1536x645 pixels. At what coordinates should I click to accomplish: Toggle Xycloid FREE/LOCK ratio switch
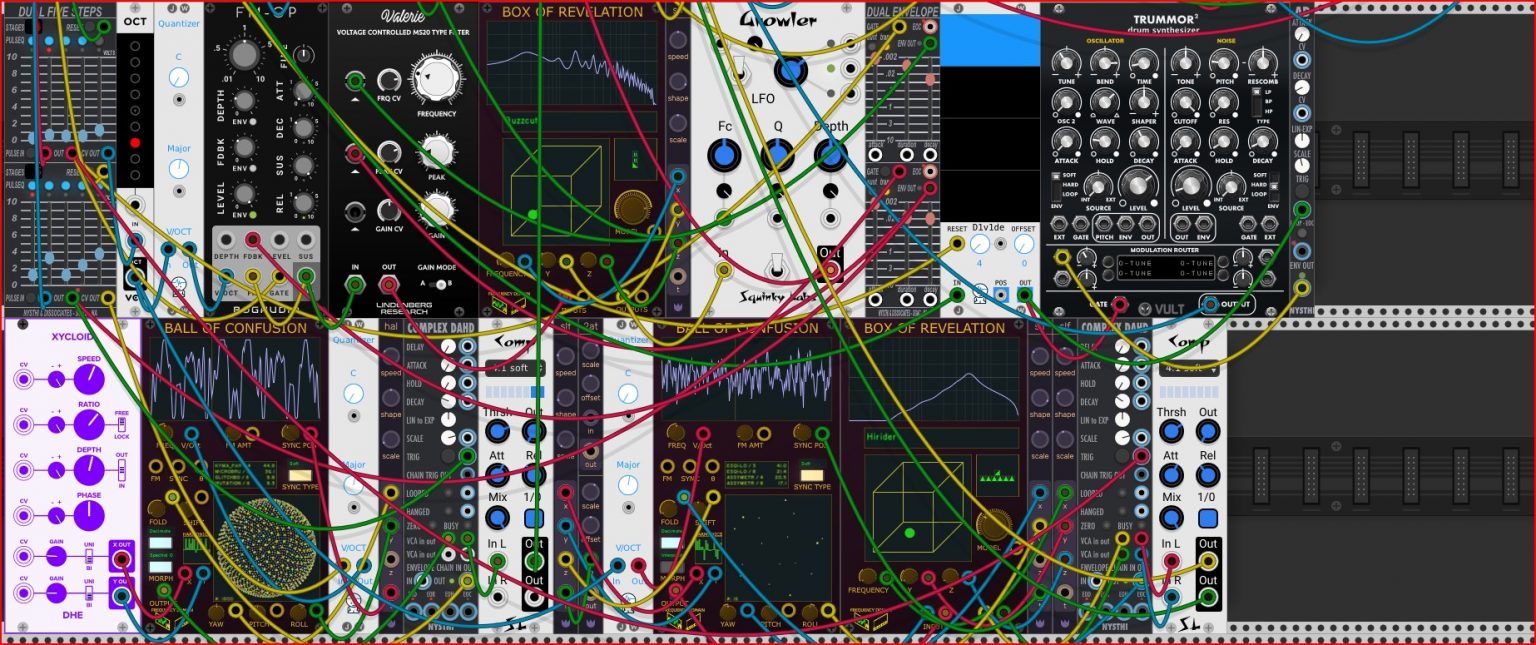click(121, 423)
